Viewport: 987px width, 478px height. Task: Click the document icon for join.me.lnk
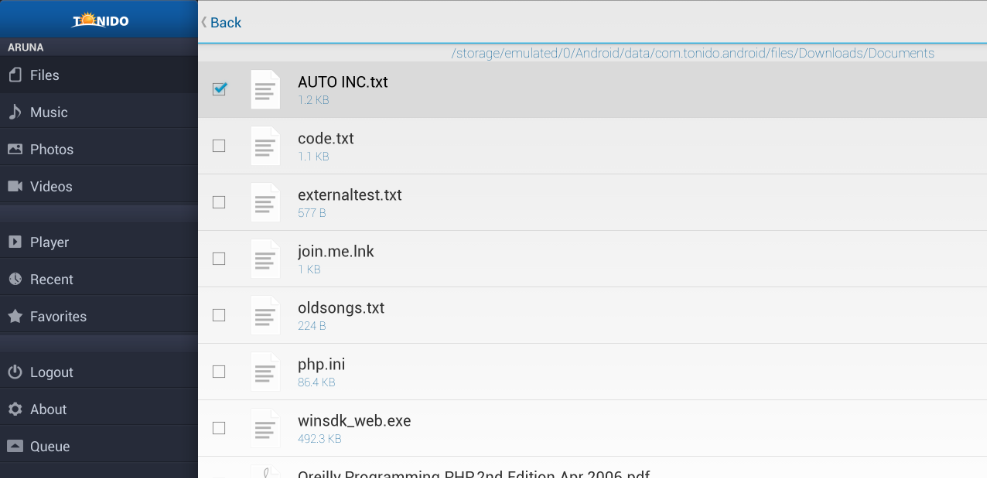click(265, 259)
